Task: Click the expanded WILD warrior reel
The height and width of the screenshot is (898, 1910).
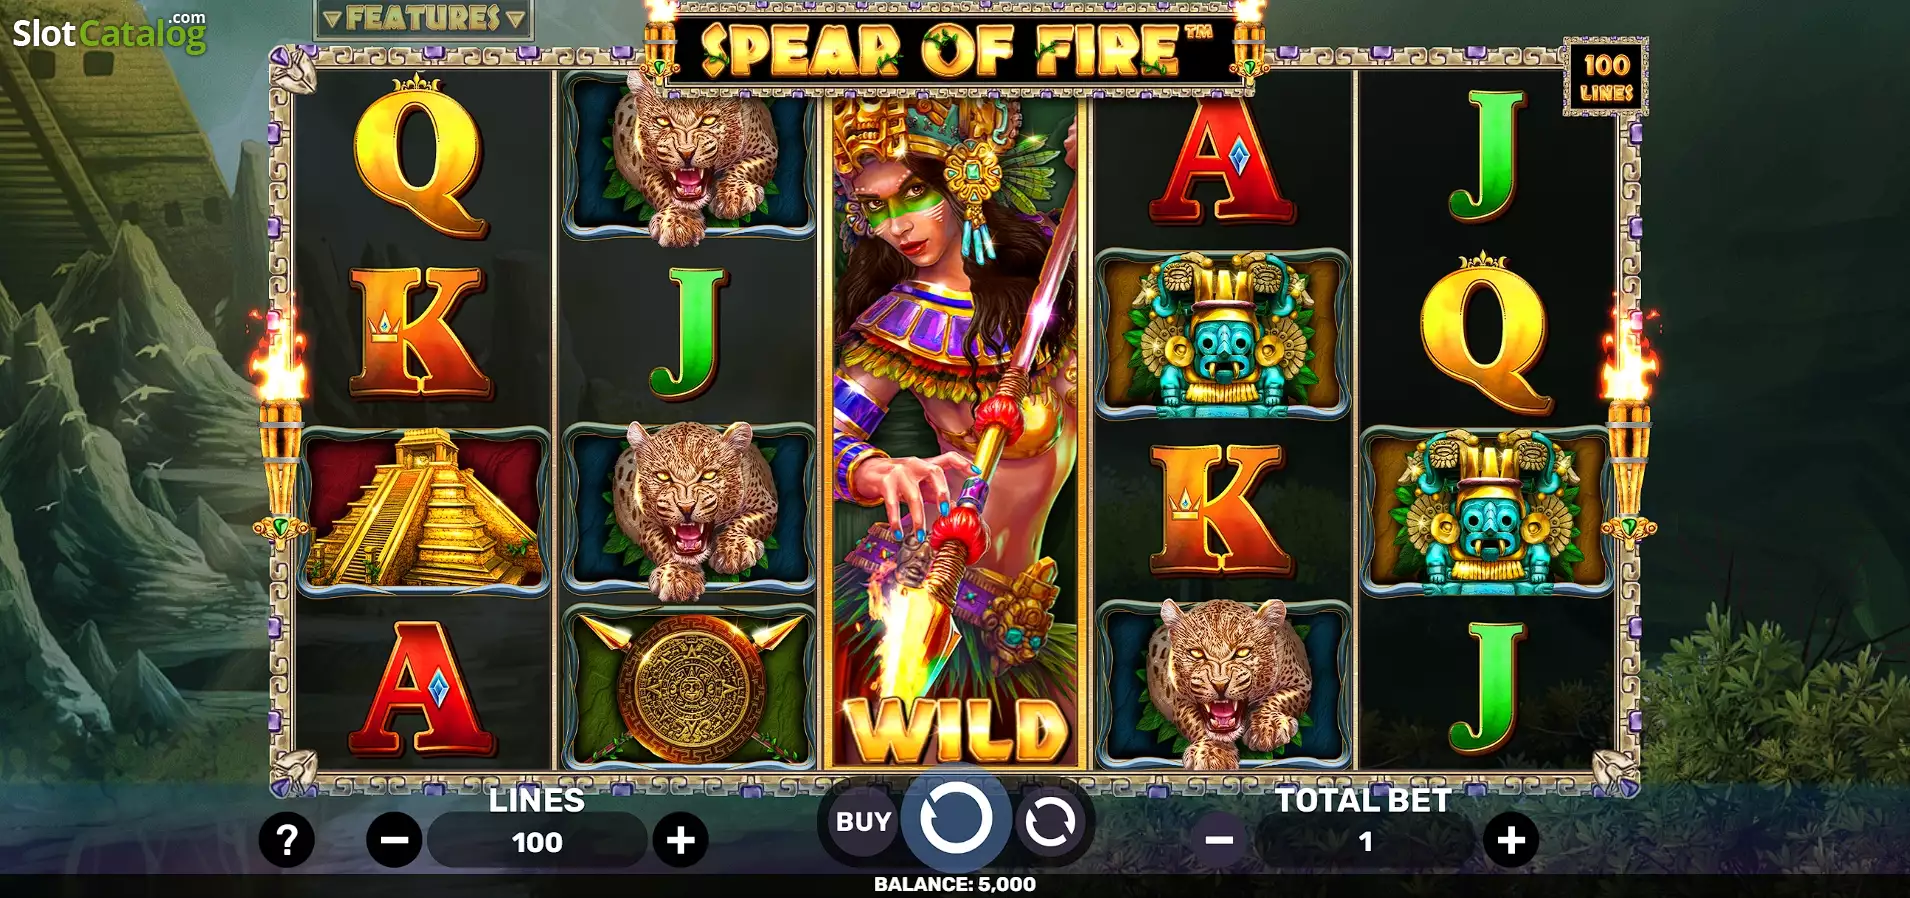Action: click(955, 432)
